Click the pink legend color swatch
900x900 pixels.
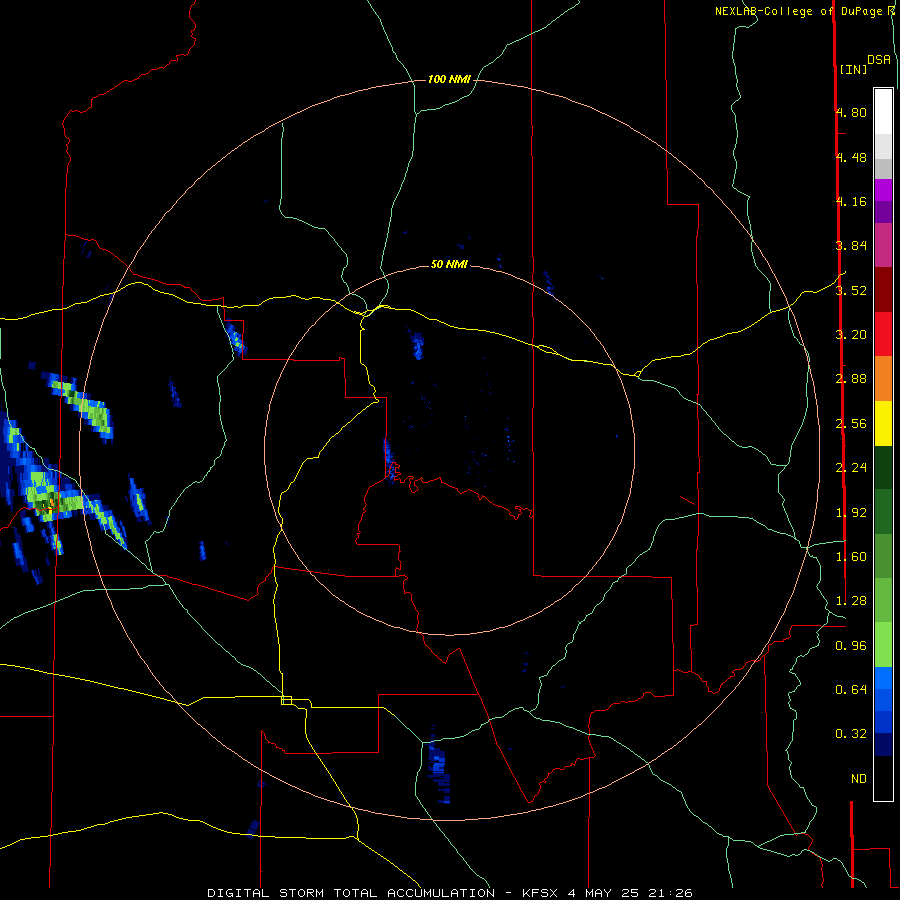[883, 245]
